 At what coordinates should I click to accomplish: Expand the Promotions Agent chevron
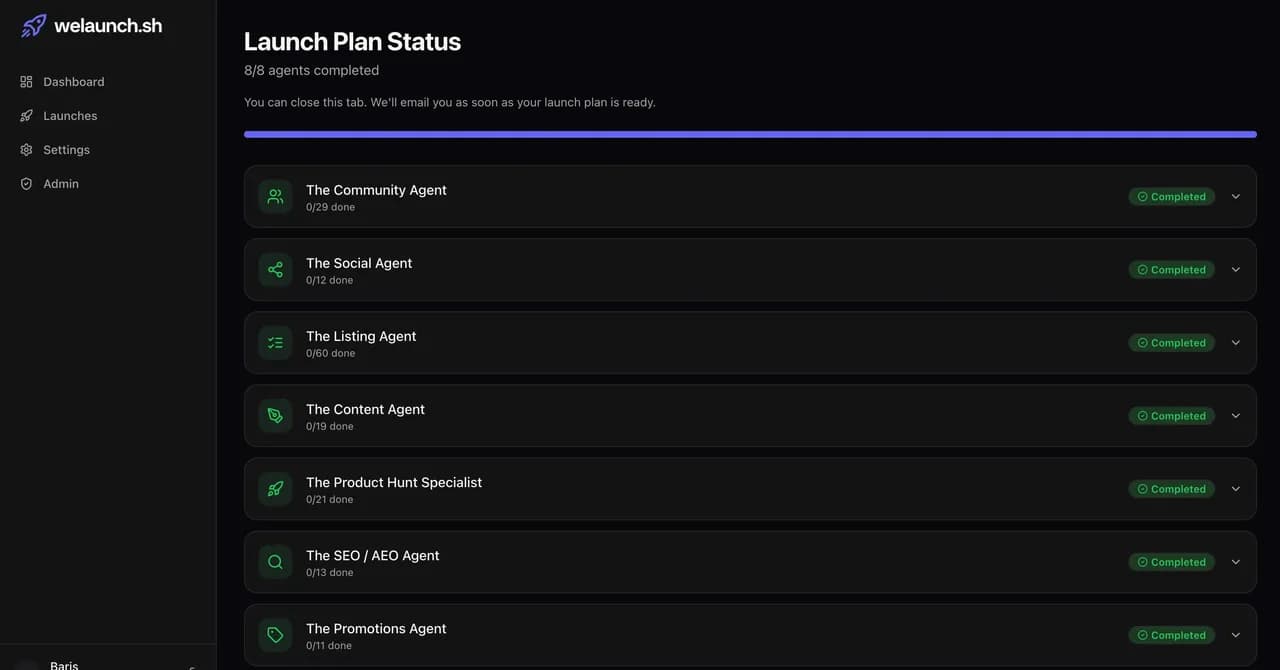click(1236, 635)
